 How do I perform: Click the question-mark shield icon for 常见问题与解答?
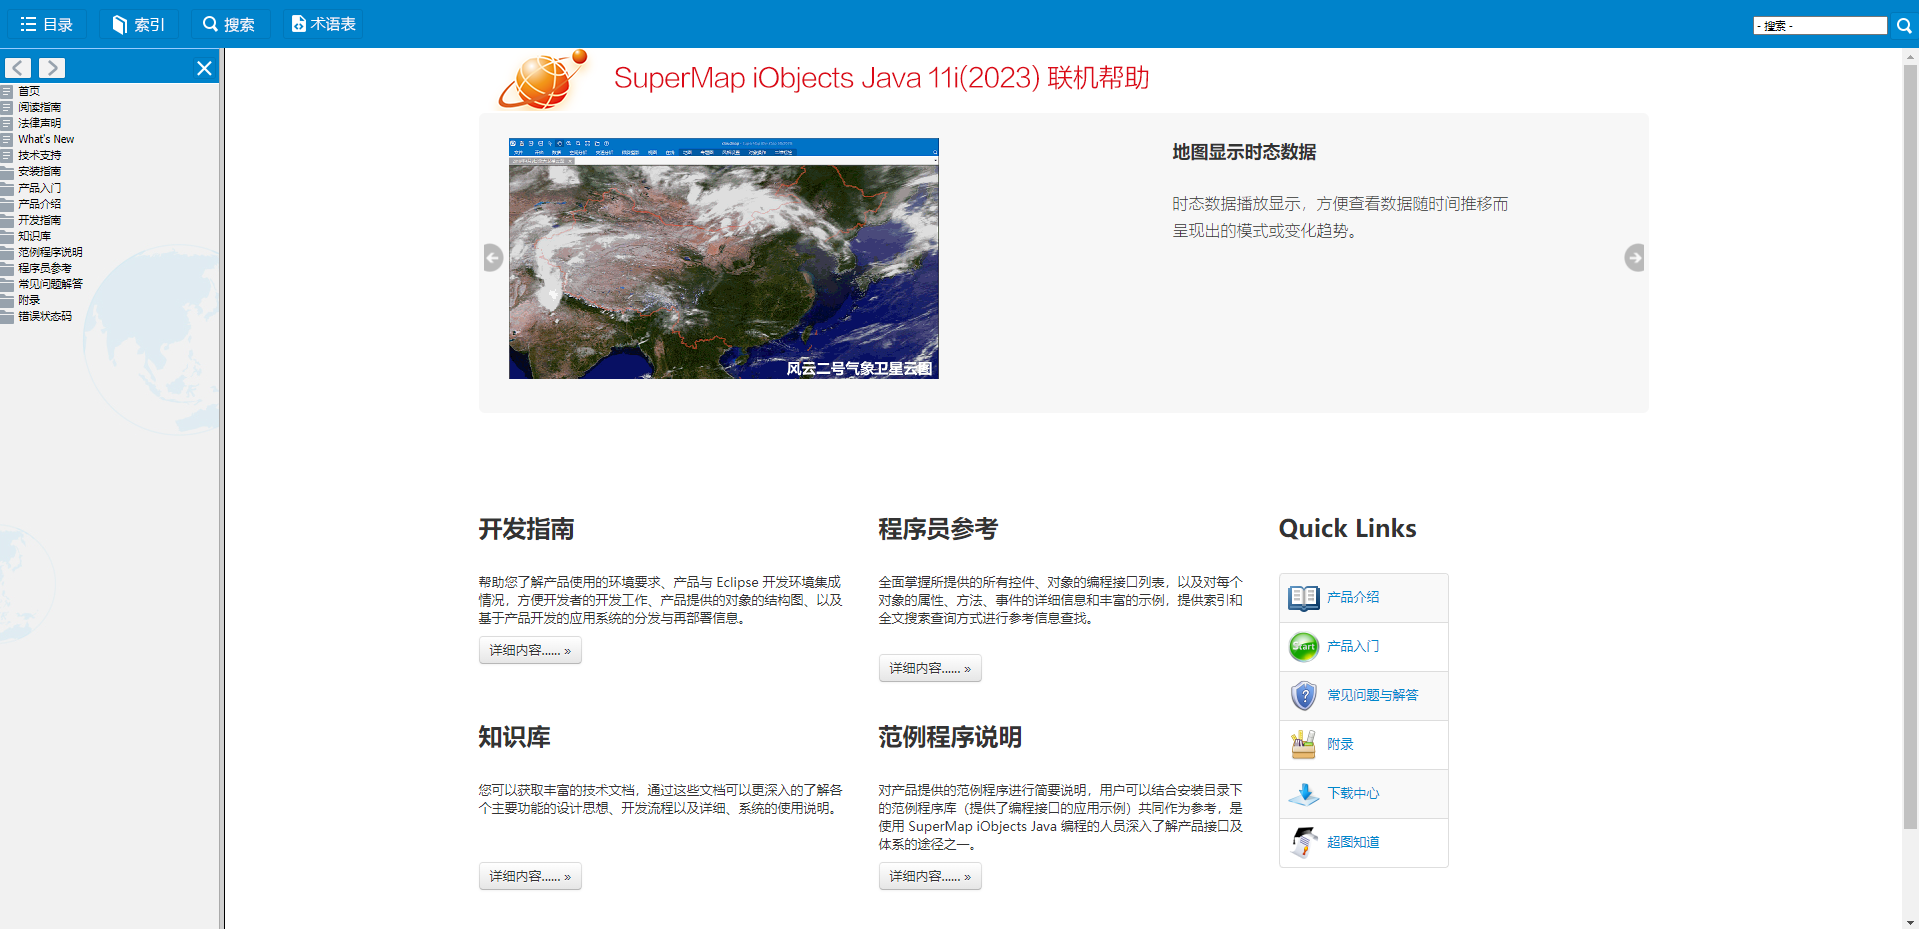tap(1303, 695)
